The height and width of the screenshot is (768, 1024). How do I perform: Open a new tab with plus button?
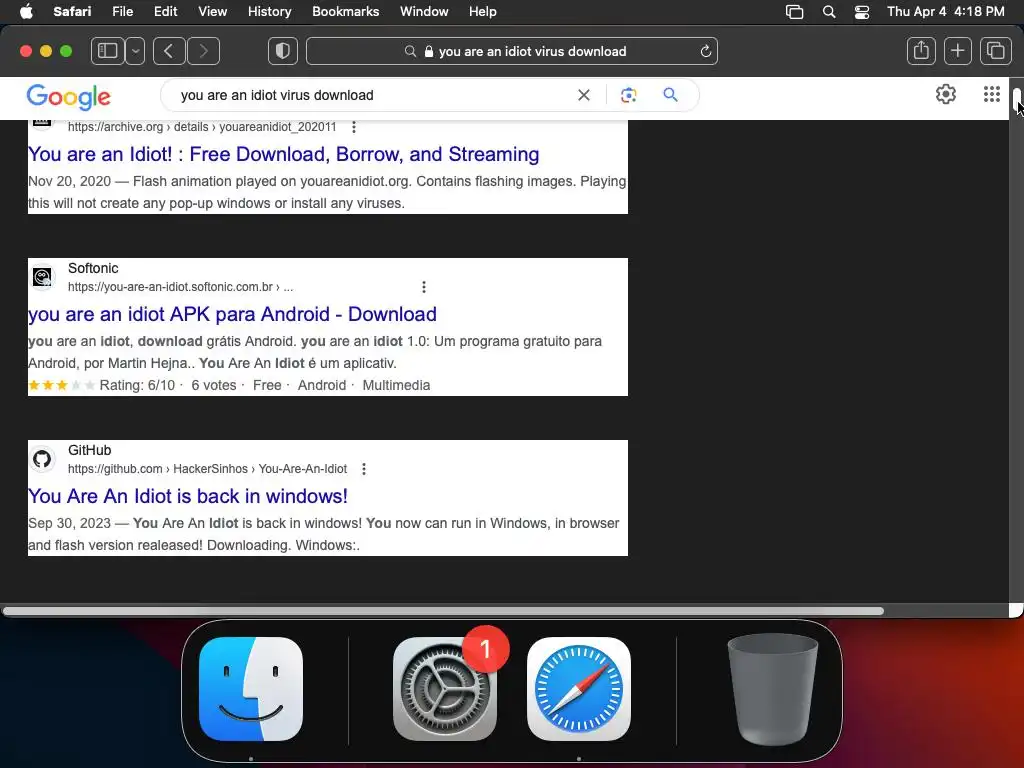click(x=957, y=51)
